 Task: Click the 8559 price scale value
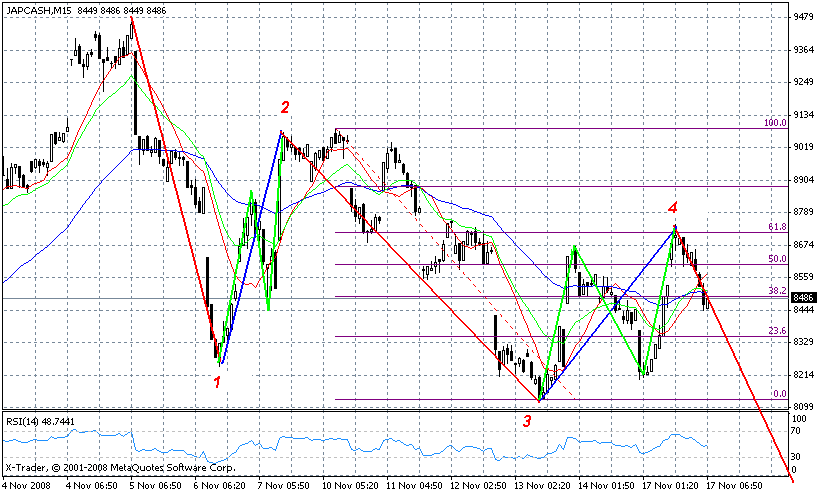pyautogui.click(x=803, y=277)
